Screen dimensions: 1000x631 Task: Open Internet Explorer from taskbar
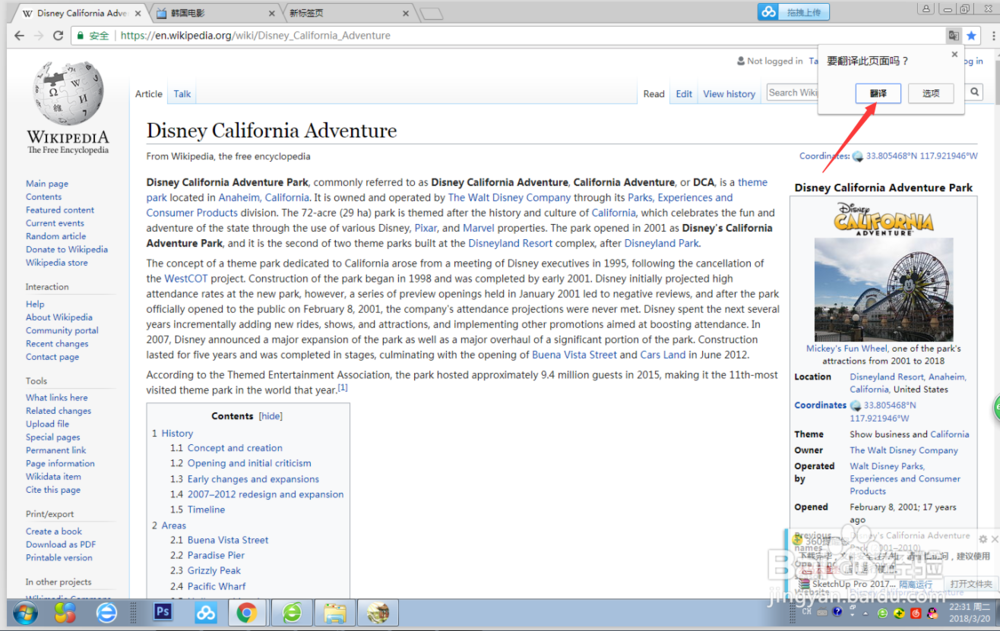pyautogui.click(x=107, y=613)
